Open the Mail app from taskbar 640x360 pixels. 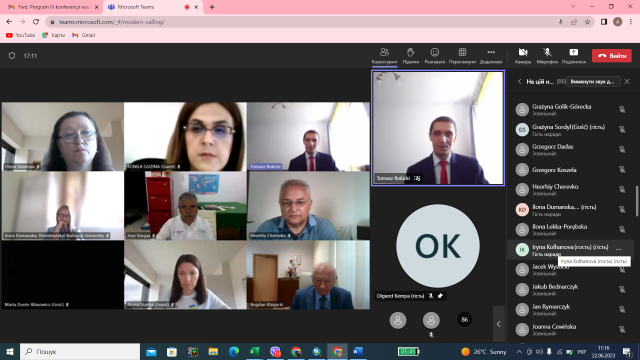click(151, 351)
